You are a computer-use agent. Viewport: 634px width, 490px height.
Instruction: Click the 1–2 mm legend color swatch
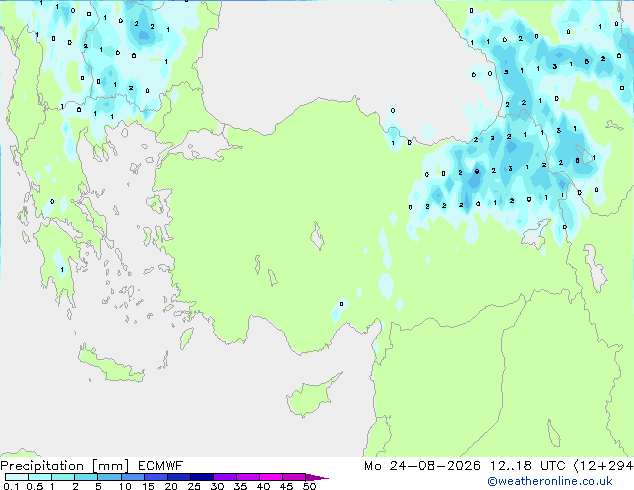point(63,477)
